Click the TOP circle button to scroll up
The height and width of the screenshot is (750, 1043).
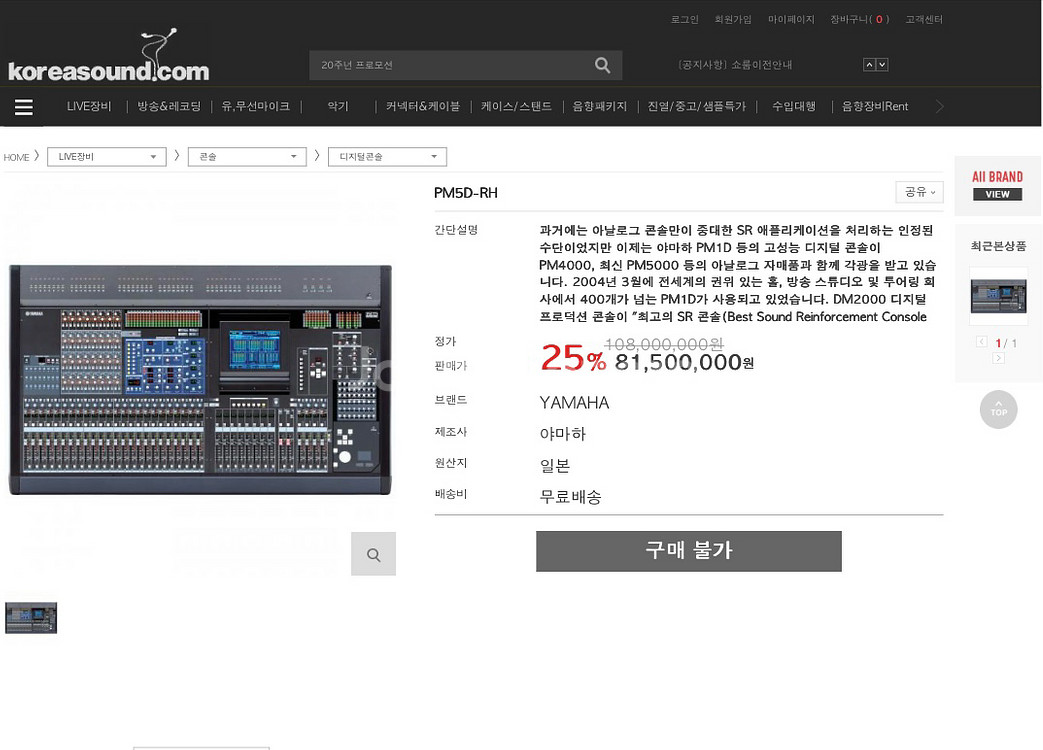point(997,409)
